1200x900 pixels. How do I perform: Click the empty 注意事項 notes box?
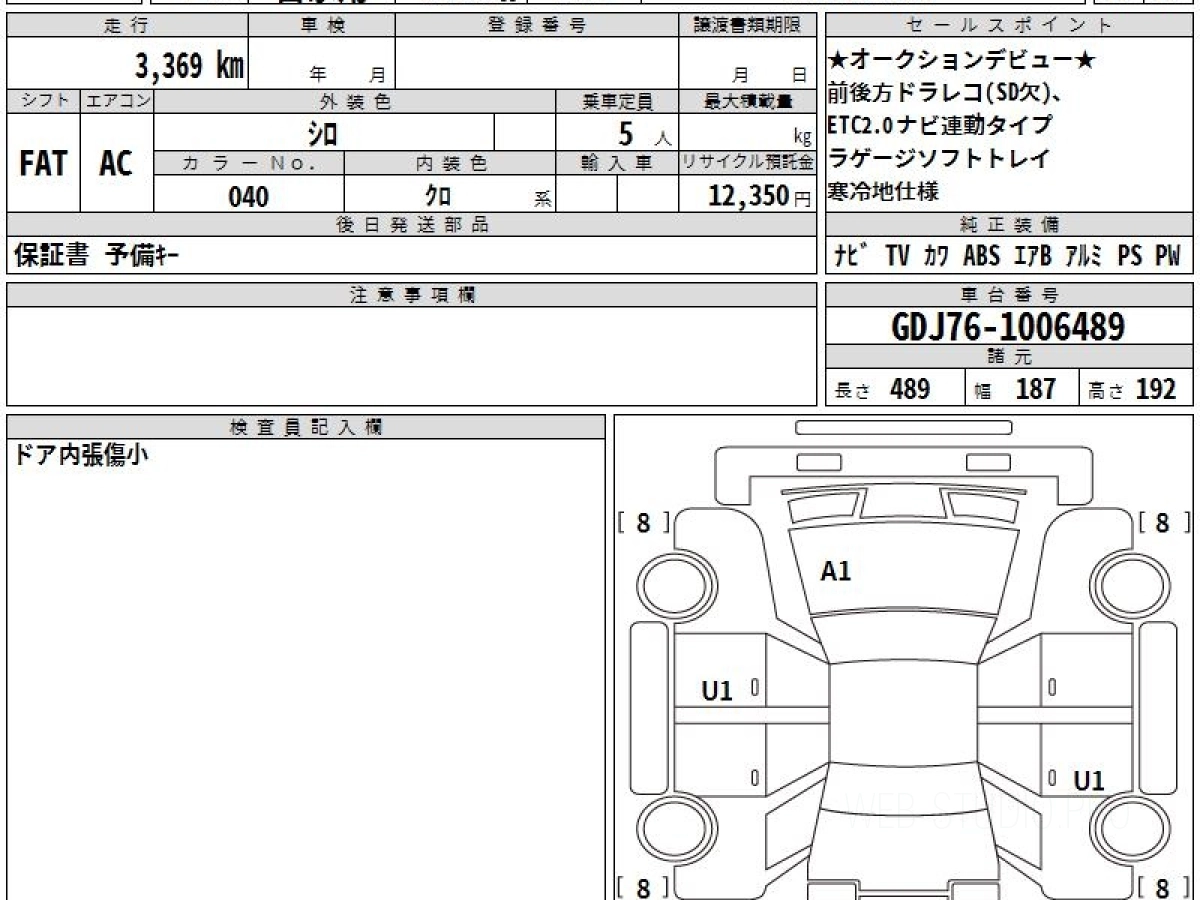coord(411,356)
